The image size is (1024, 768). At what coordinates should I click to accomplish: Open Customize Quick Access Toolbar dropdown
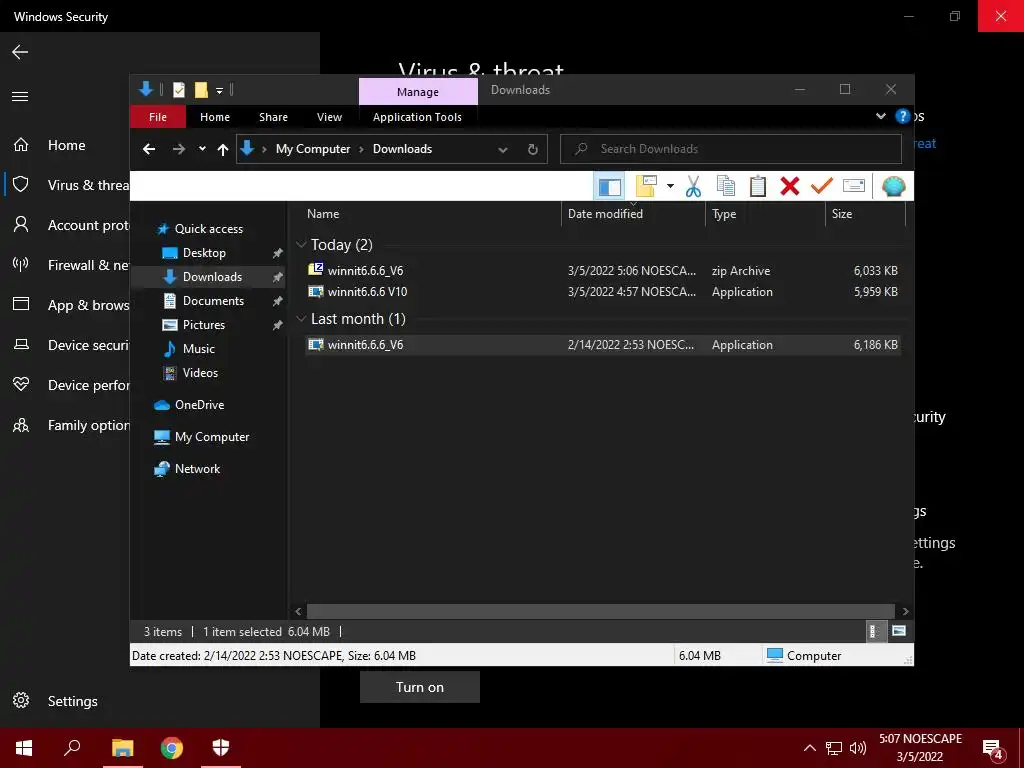click(219, 90)
